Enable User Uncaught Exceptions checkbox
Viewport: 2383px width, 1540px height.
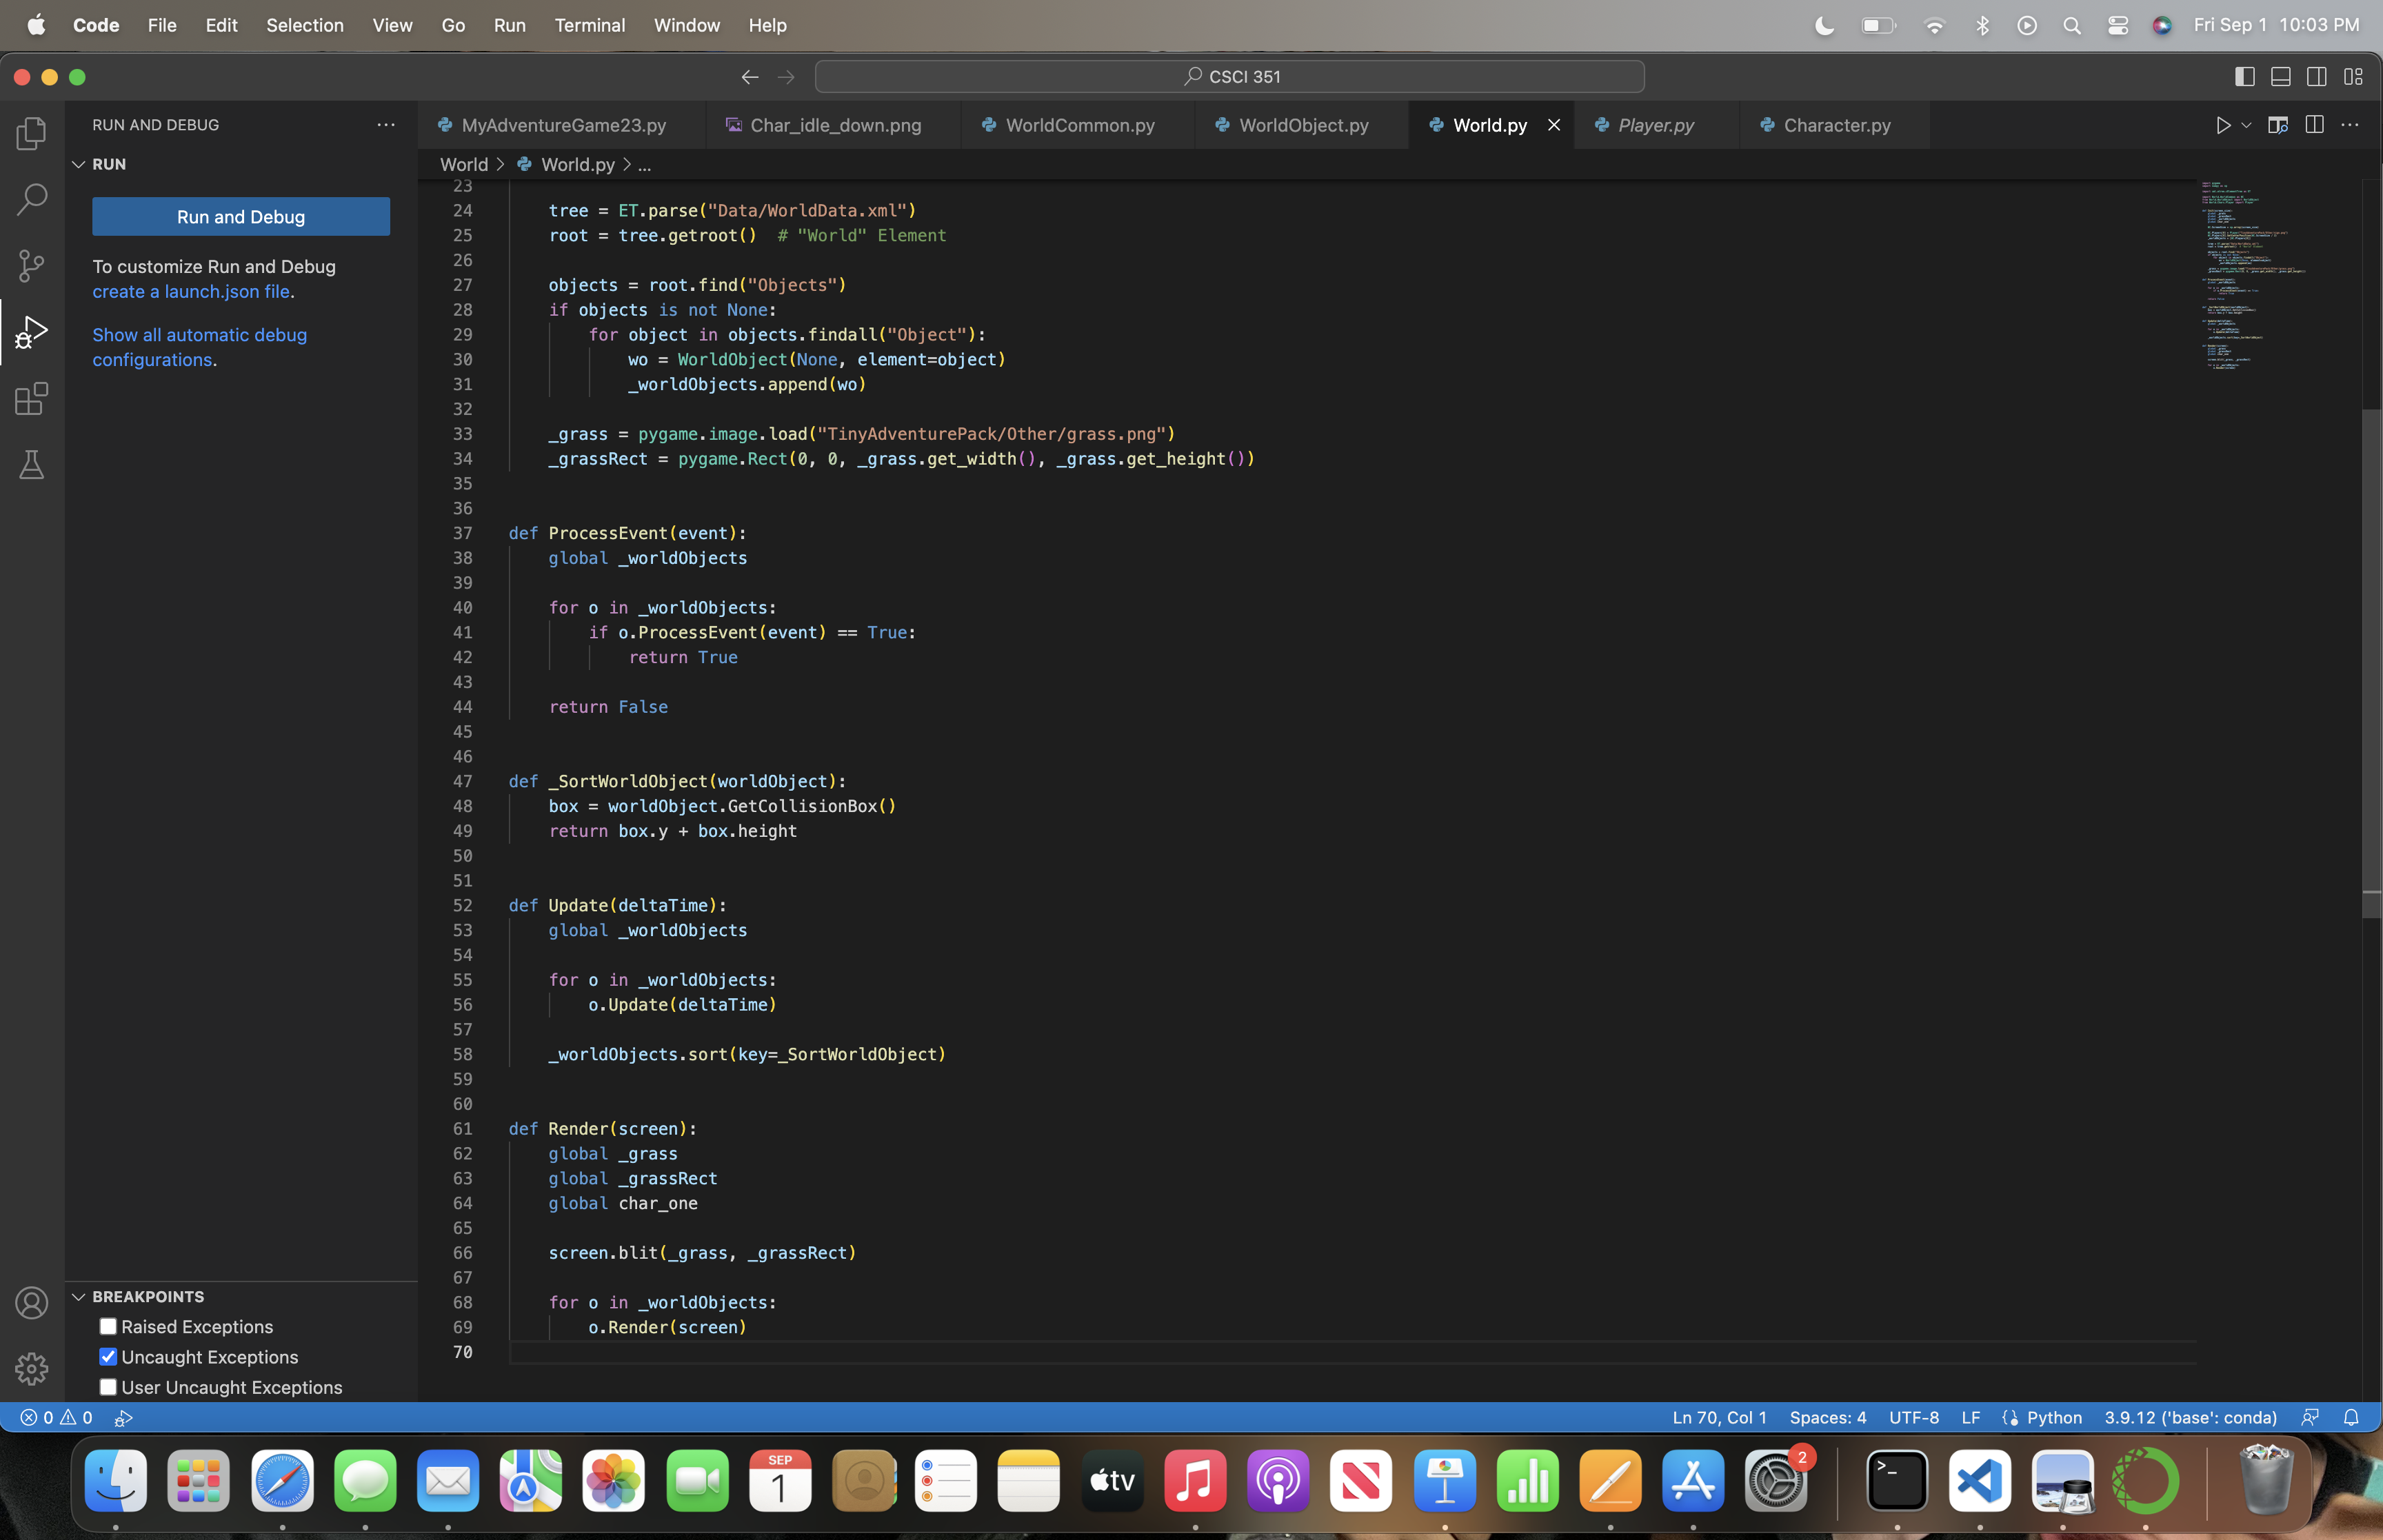[x=108, y=1387]
